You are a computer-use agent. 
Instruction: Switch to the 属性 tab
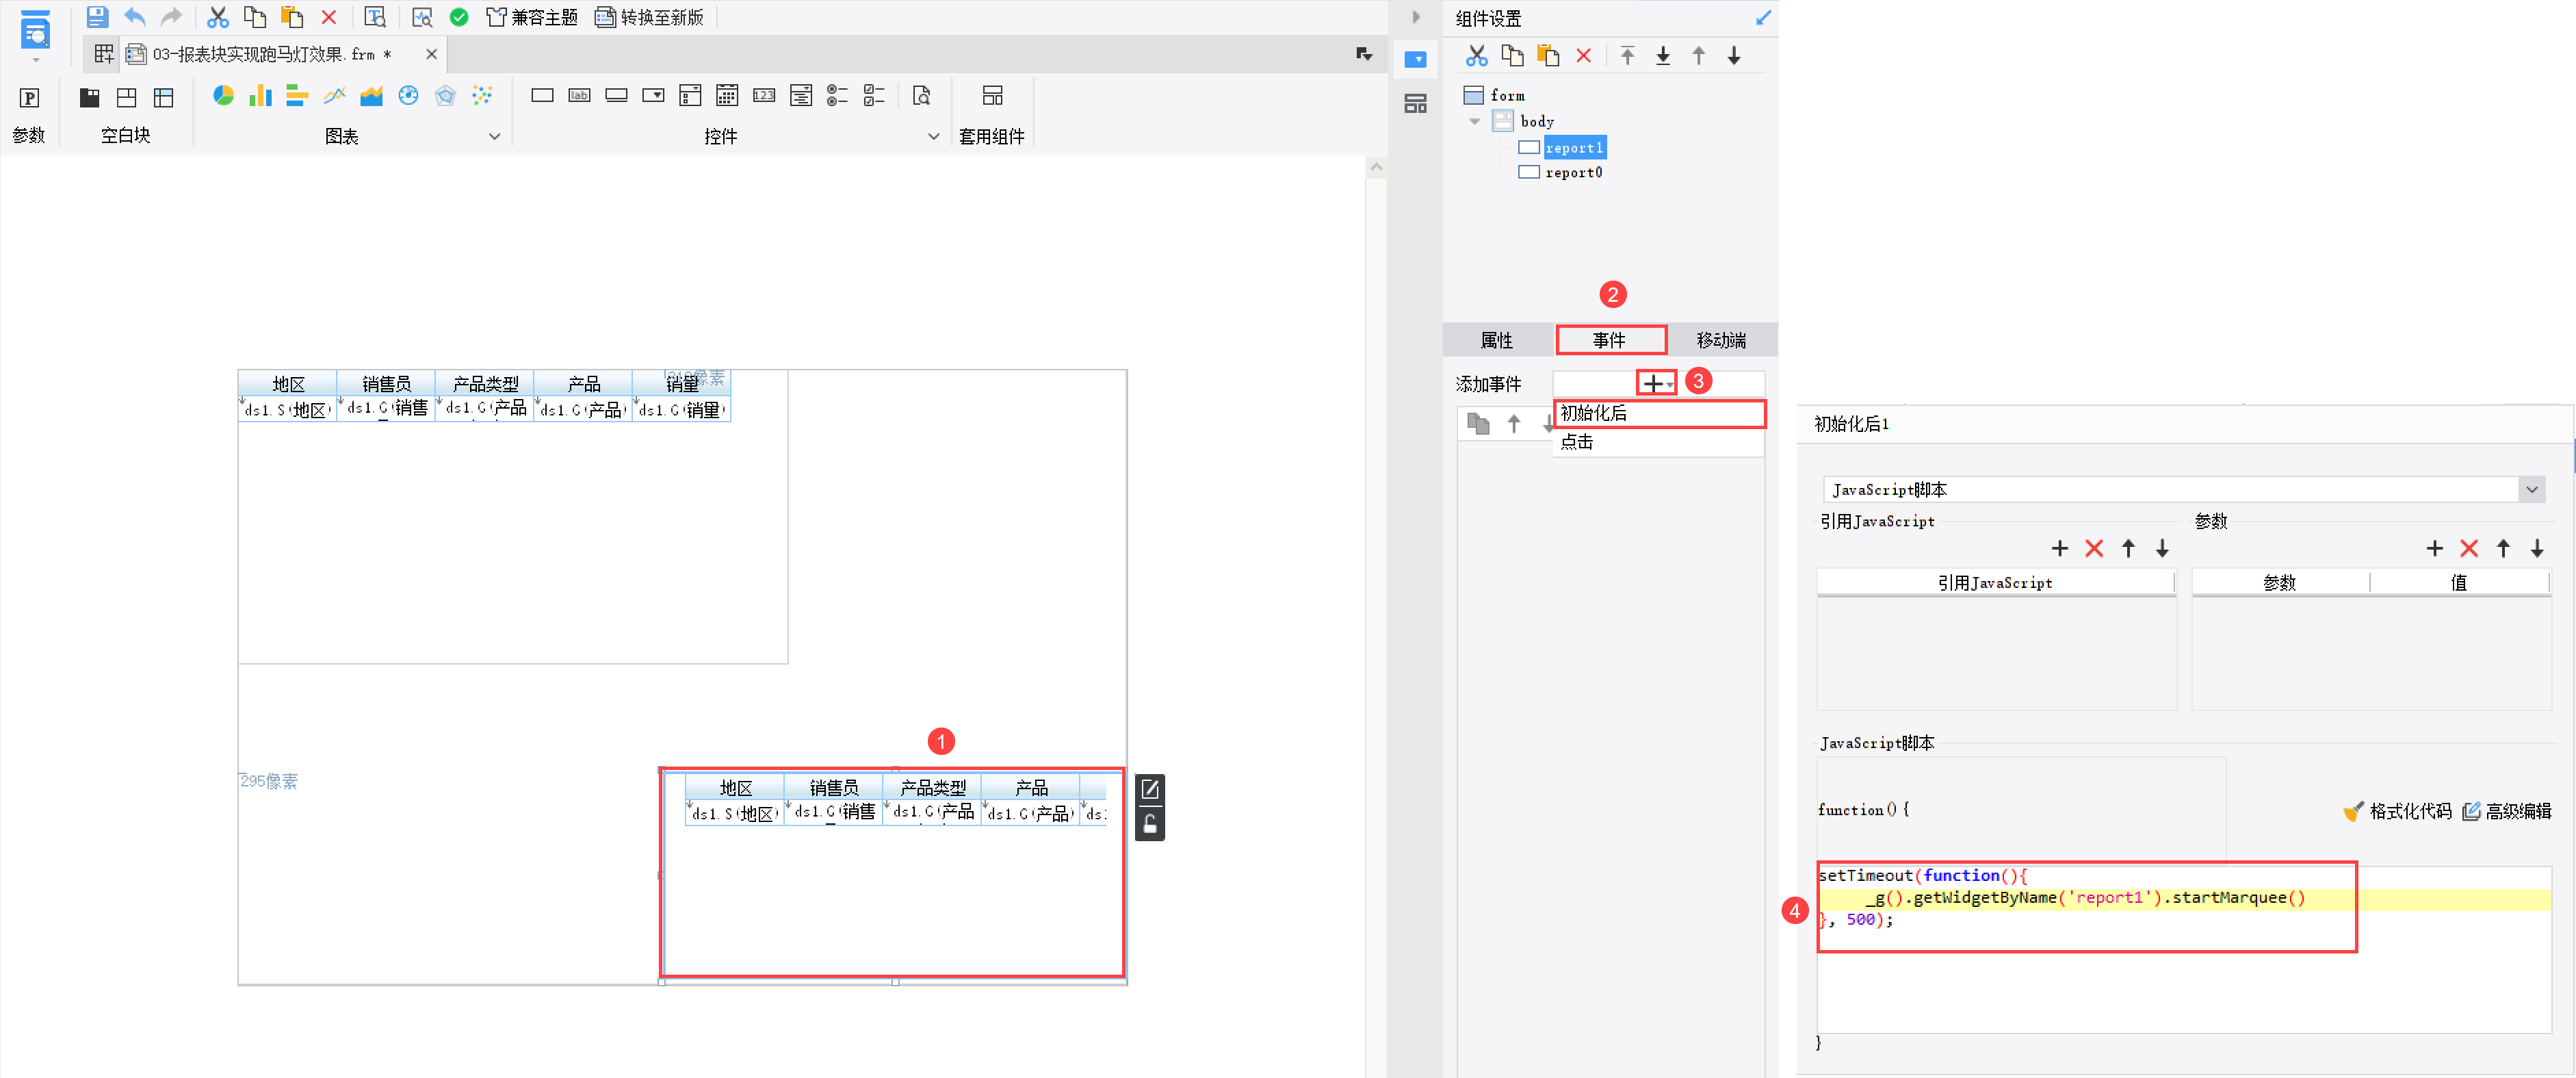[1496, 340]
